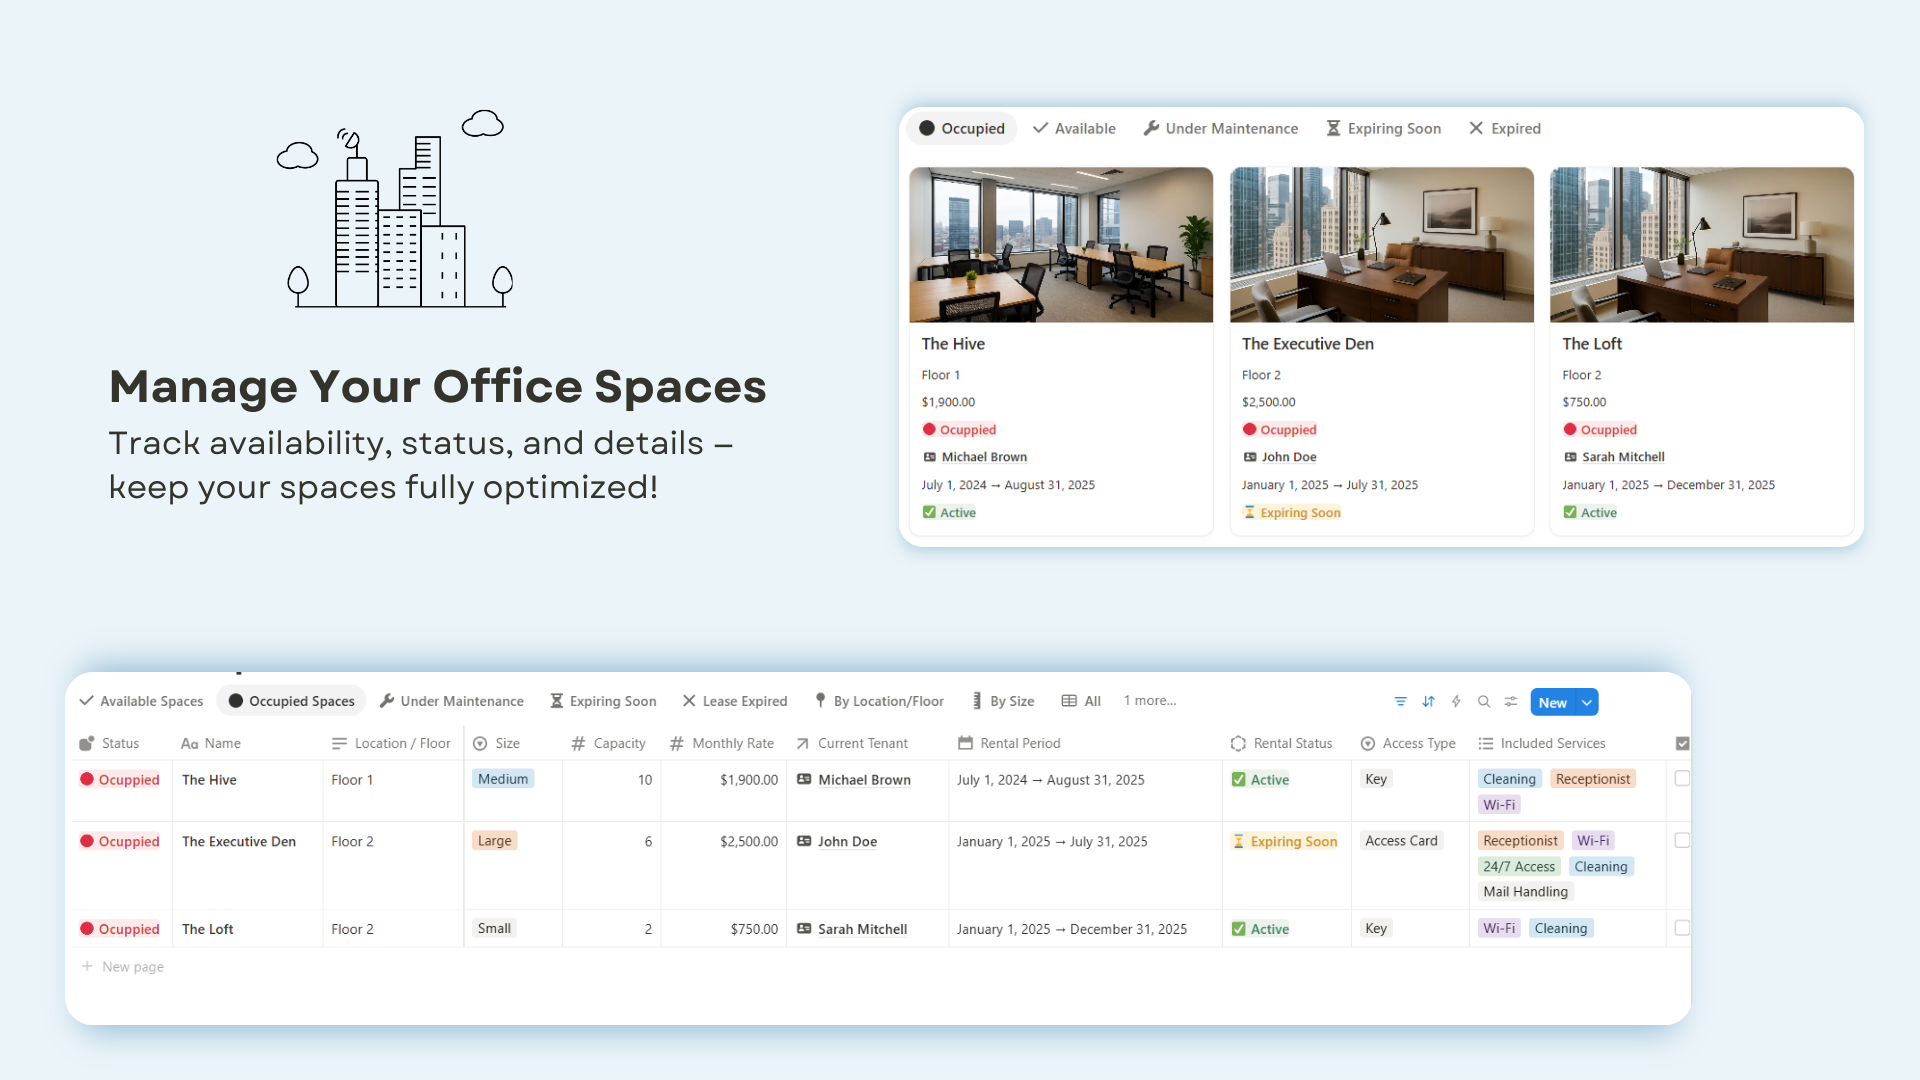Click Michael Brown contact icon in table

(x=804, y=779)
